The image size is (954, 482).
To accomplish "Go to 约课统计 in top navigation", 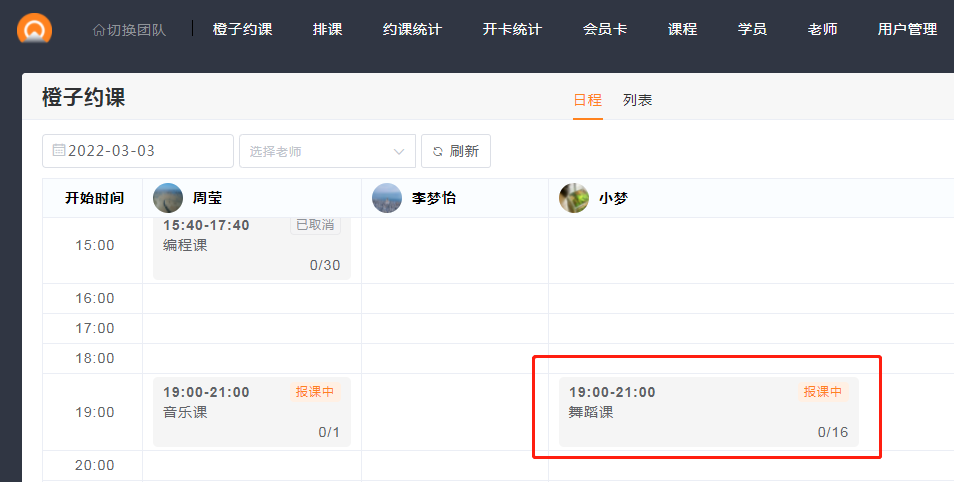I will (x=412, y=30).
